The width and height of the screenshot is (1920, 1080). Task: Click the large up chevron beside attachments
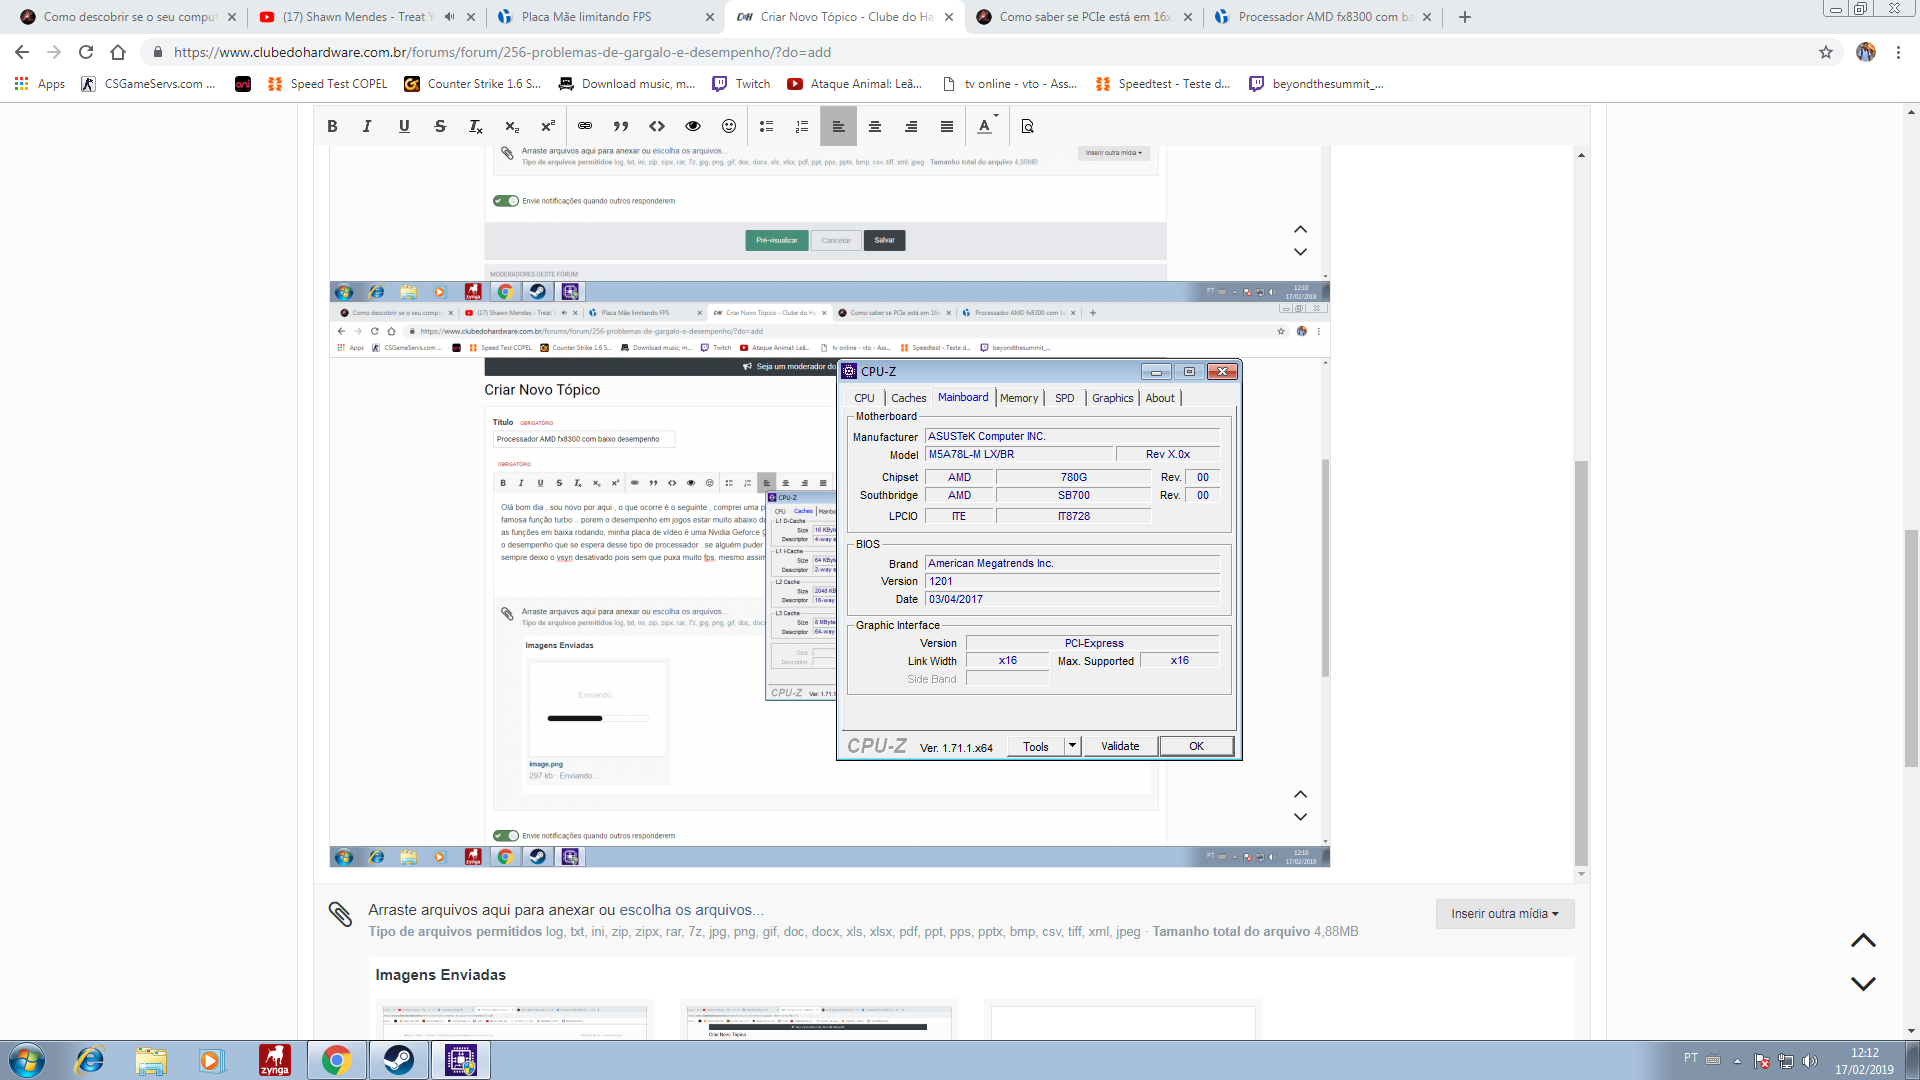coord(1863,941)
